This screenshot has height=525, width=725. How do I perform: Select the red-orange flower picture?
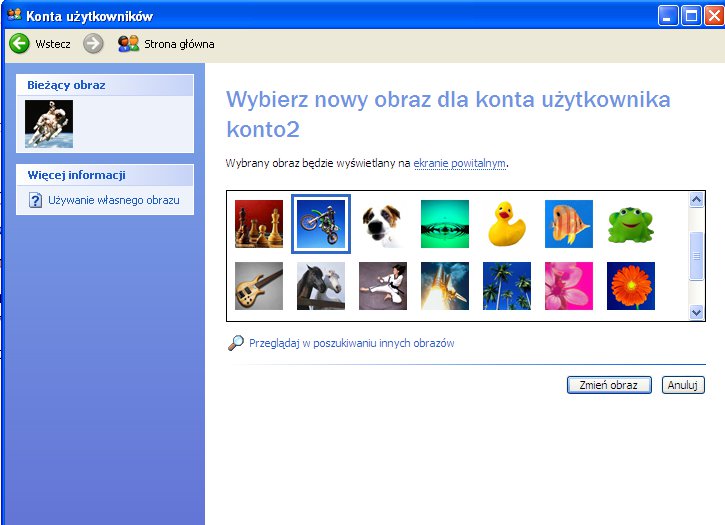(x=631, y=286)
